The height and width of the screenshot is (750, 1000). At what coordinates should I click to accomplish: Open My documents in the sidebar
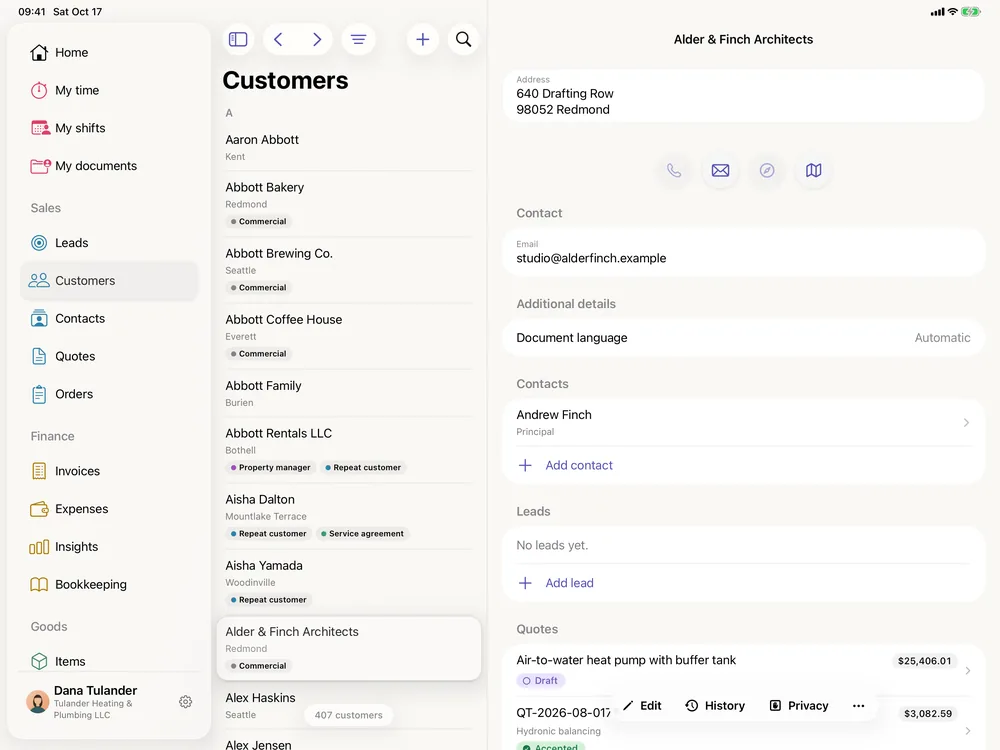click(110, 166)
